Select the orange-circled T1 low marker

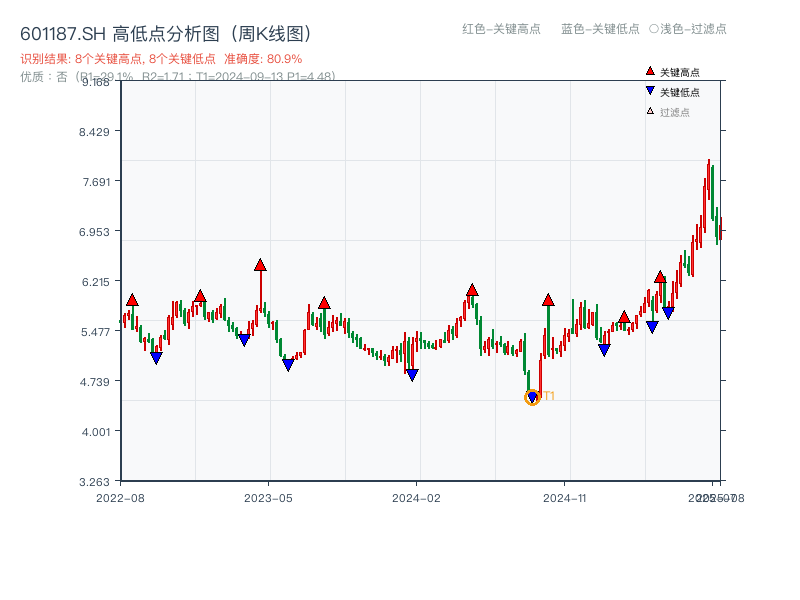[532, 397]
